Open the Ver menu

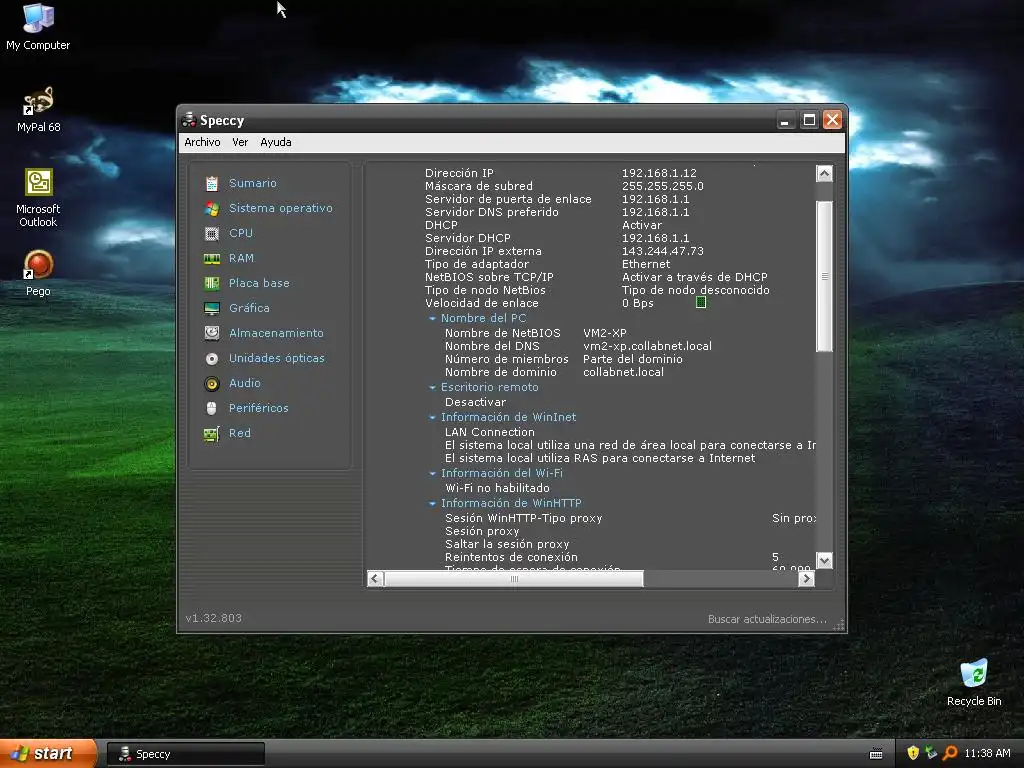pos(240,142)
